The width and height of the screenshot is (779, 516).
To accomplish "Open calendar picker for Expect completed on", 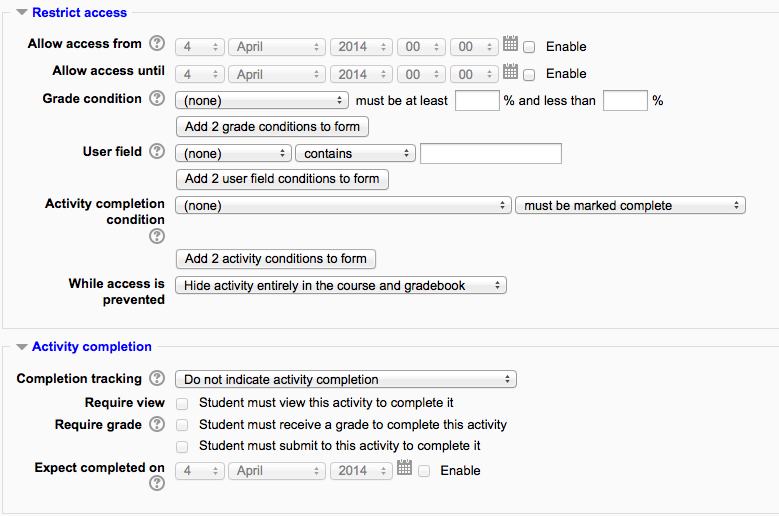I will (x=404, y=467).
